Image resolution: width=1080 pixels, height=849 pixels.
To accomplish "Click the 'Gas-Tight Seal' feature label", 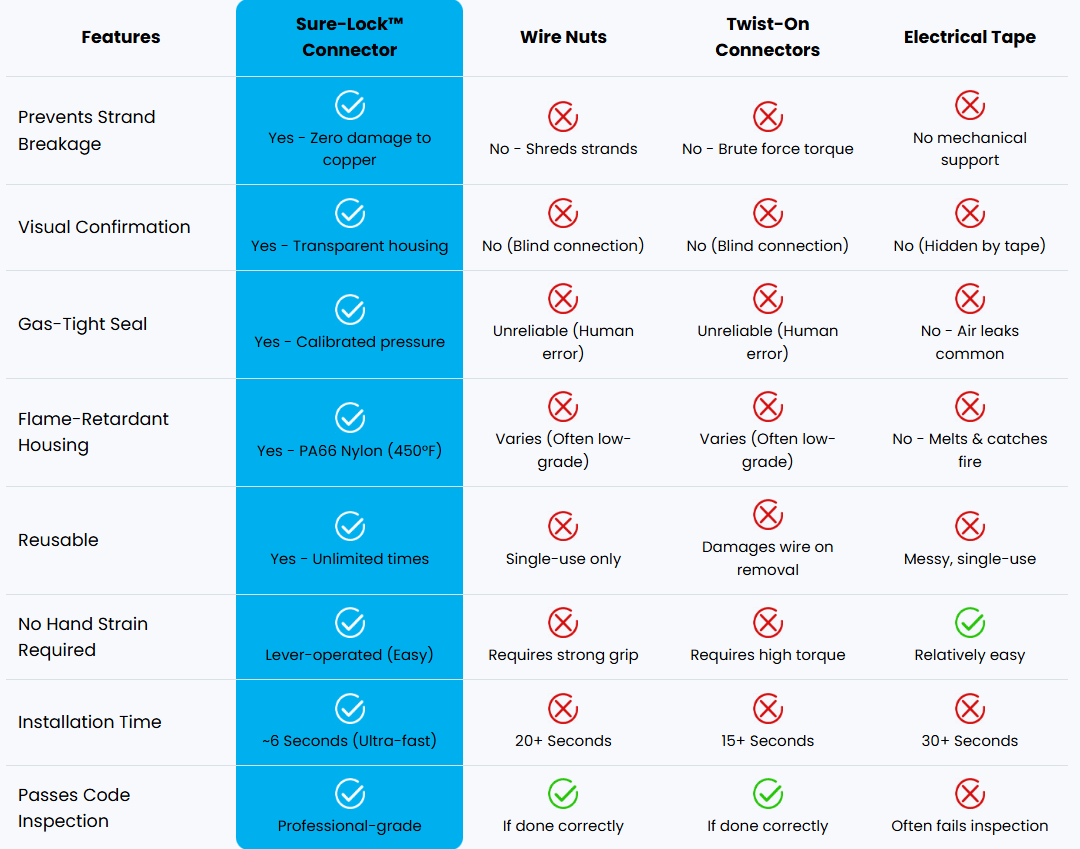I will coord(83,324).
